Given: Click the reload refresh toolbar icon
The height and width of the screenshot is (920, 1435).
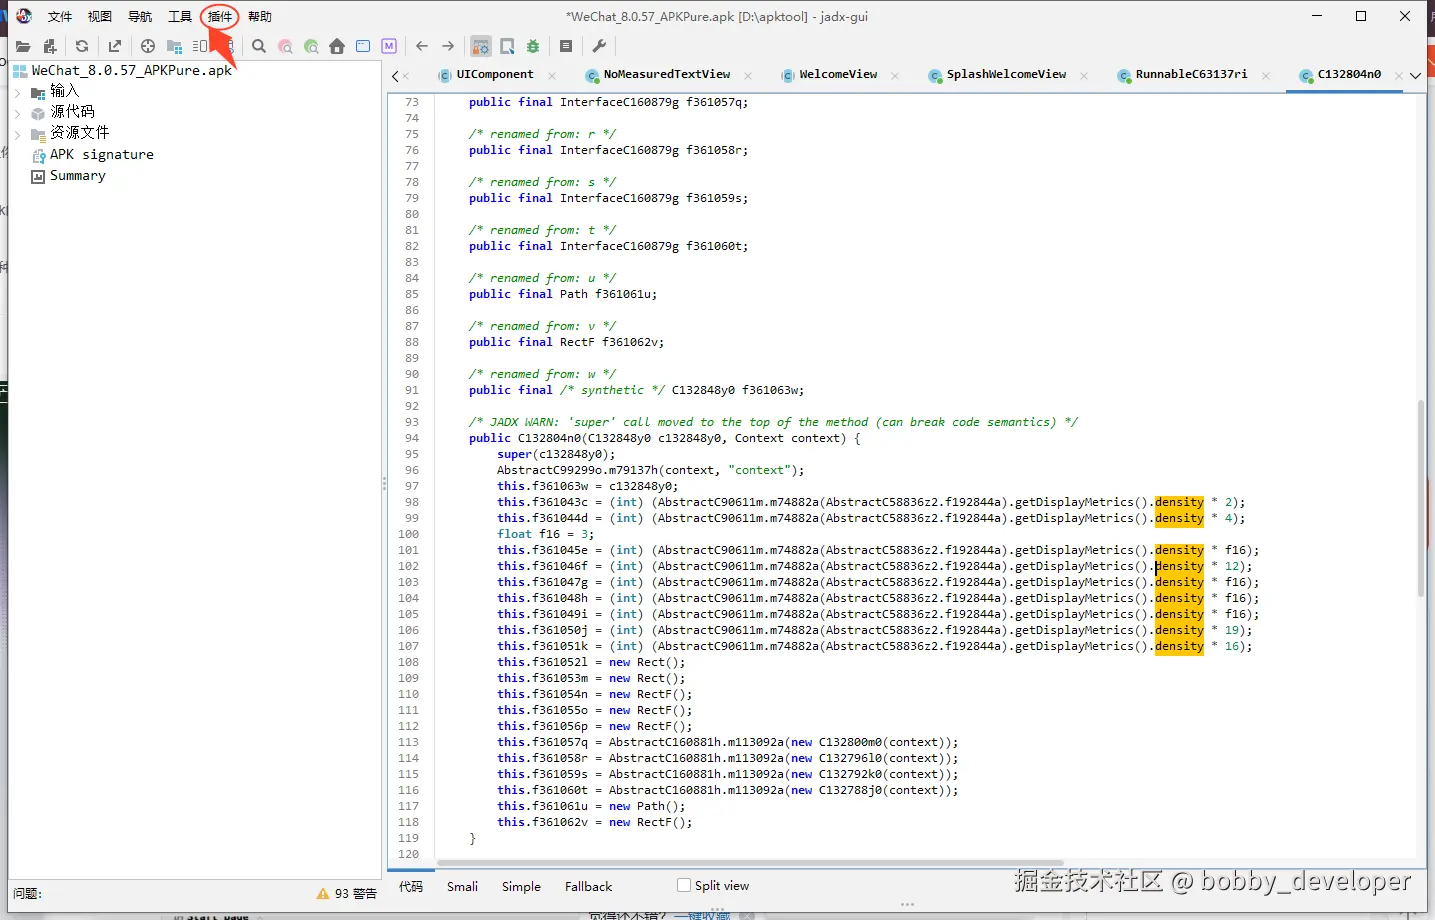Looking at the screenshot, I should [82, 46].
